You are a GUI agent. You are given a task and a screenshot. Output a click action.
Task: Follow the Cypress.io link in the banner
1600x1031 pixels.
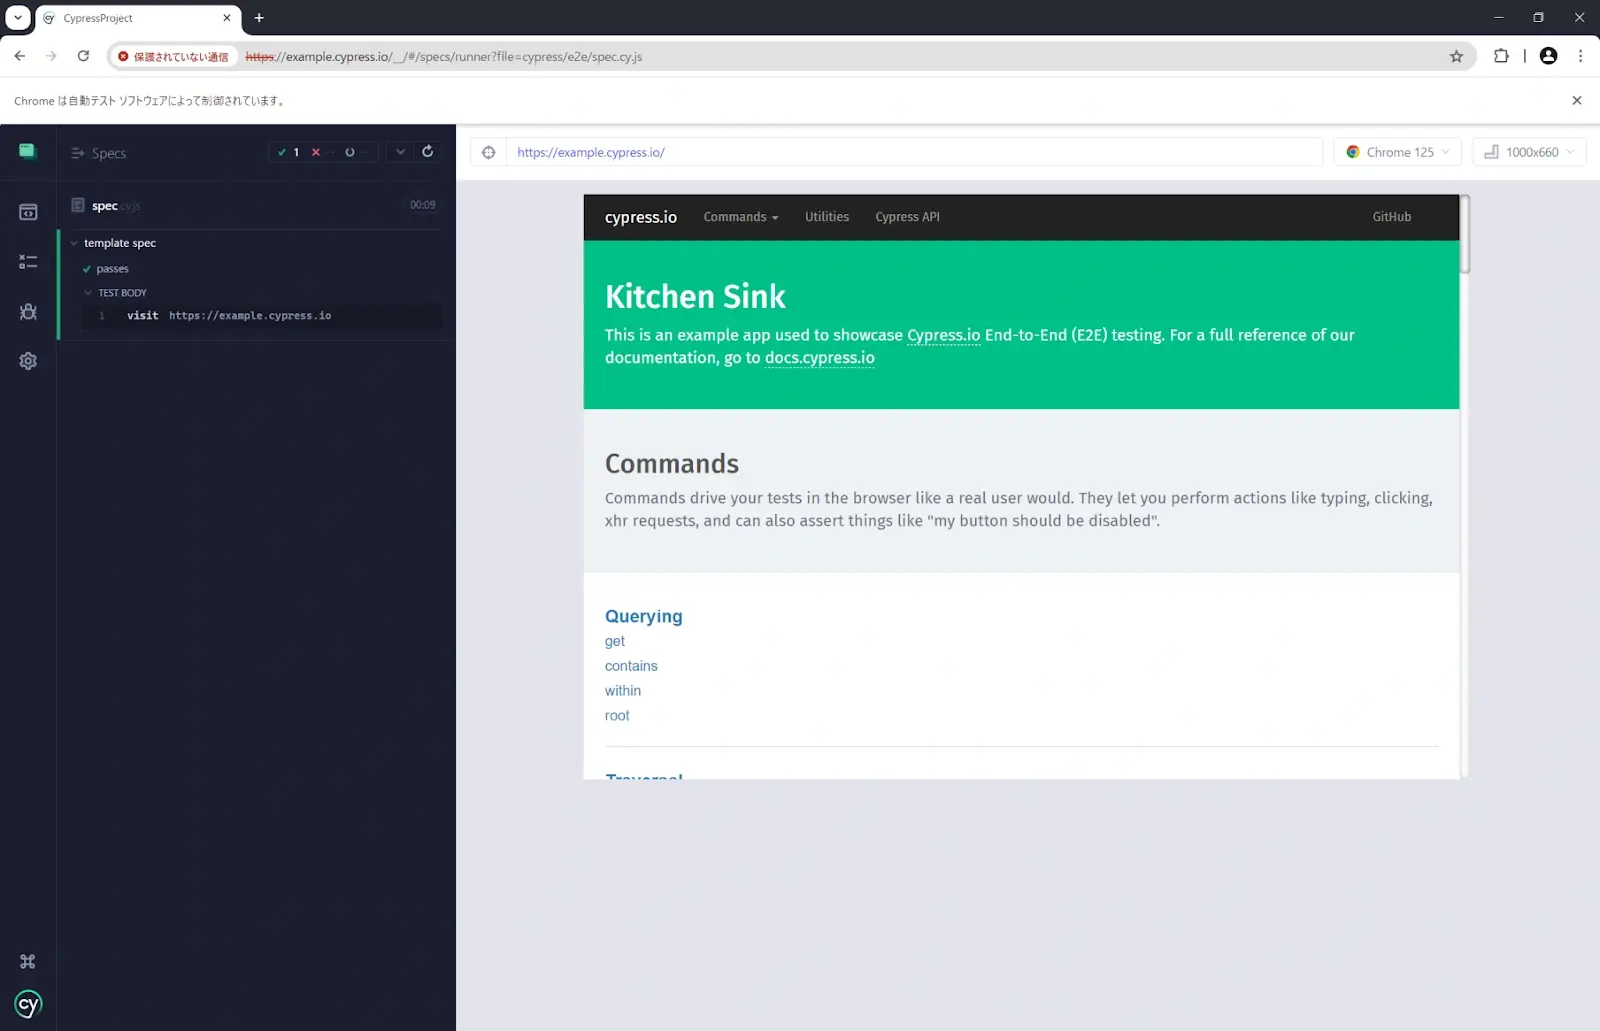943,335
